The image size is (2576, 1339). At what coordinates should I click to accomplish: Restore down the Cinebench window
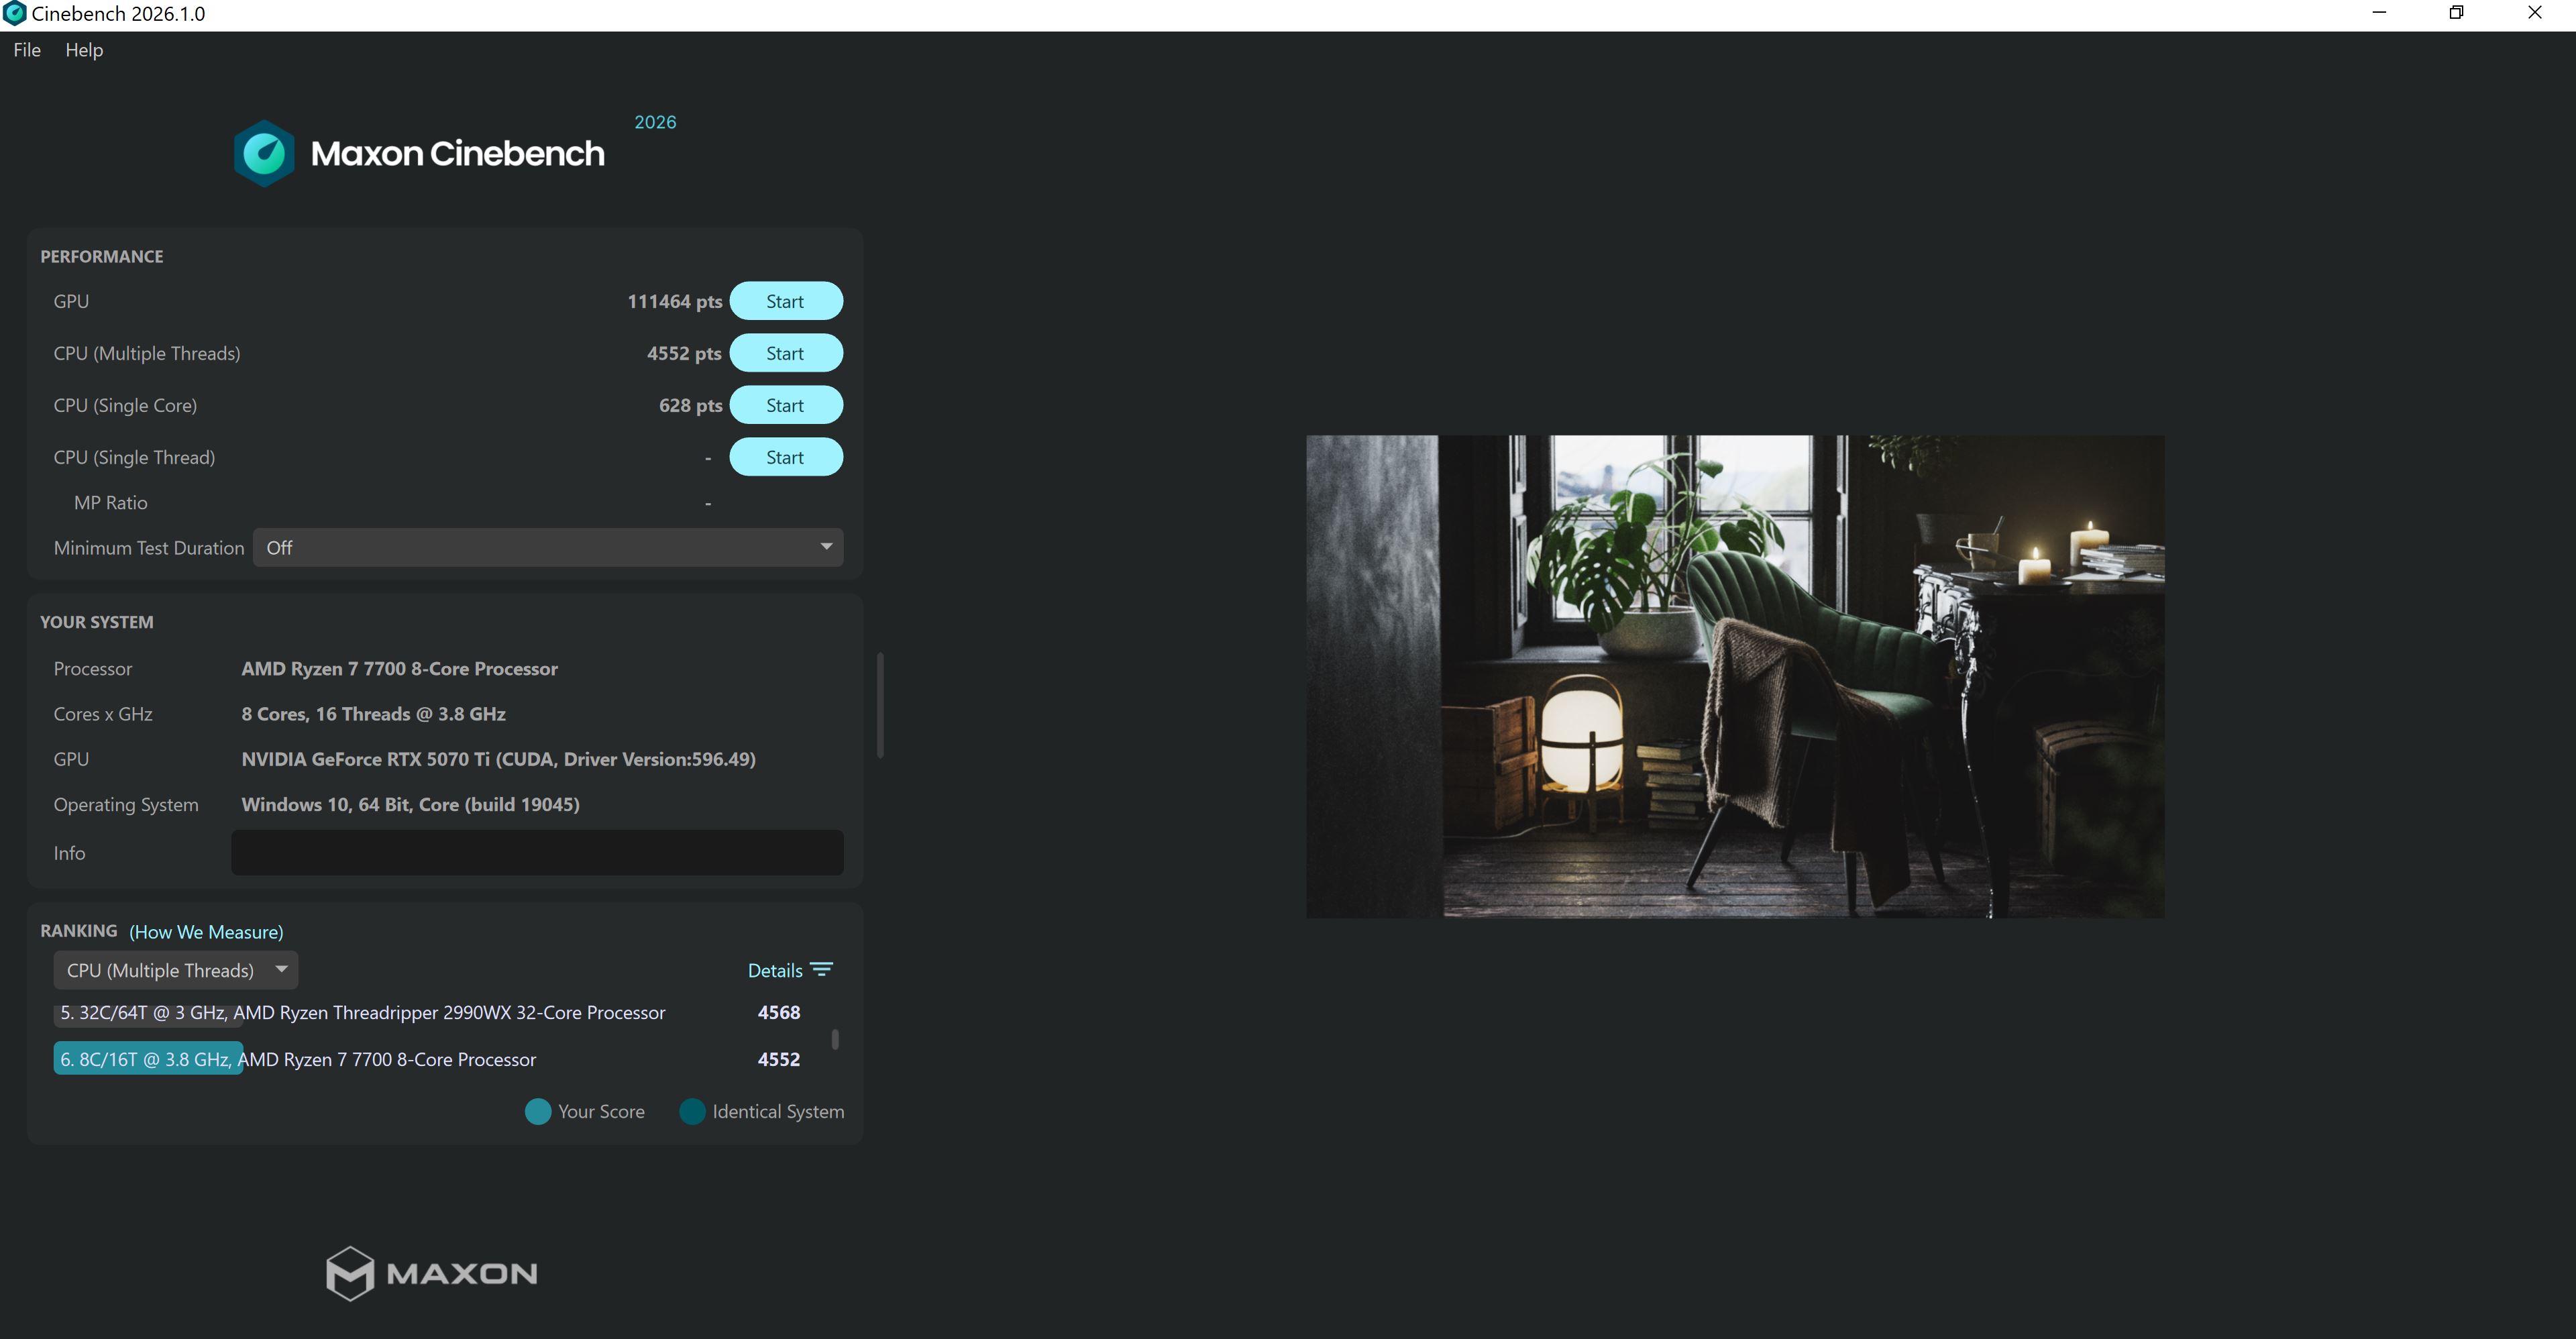pyautogui.click(x=2456, y=13)
